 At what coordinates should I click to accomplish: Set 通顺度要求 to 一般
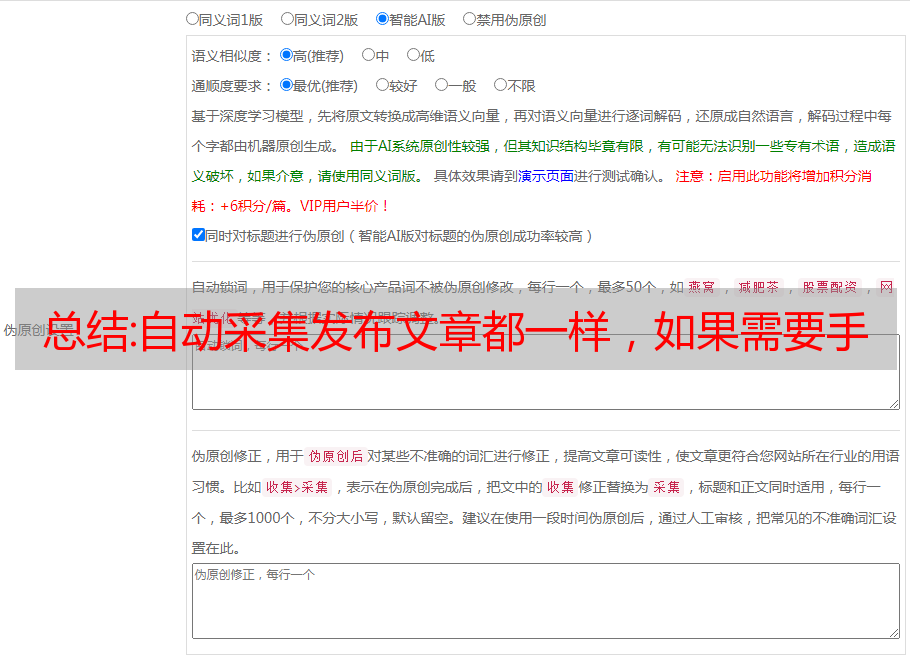point(442,85)
